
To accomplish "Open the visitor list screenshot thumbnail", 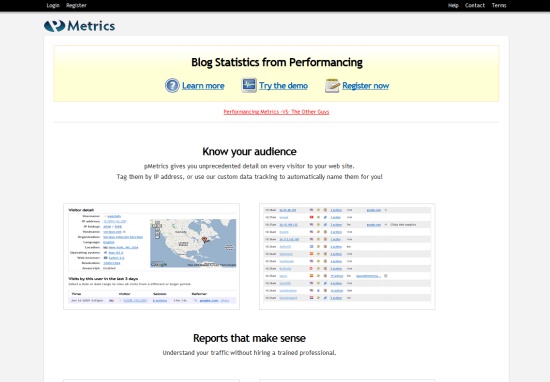I will [347, 256].
